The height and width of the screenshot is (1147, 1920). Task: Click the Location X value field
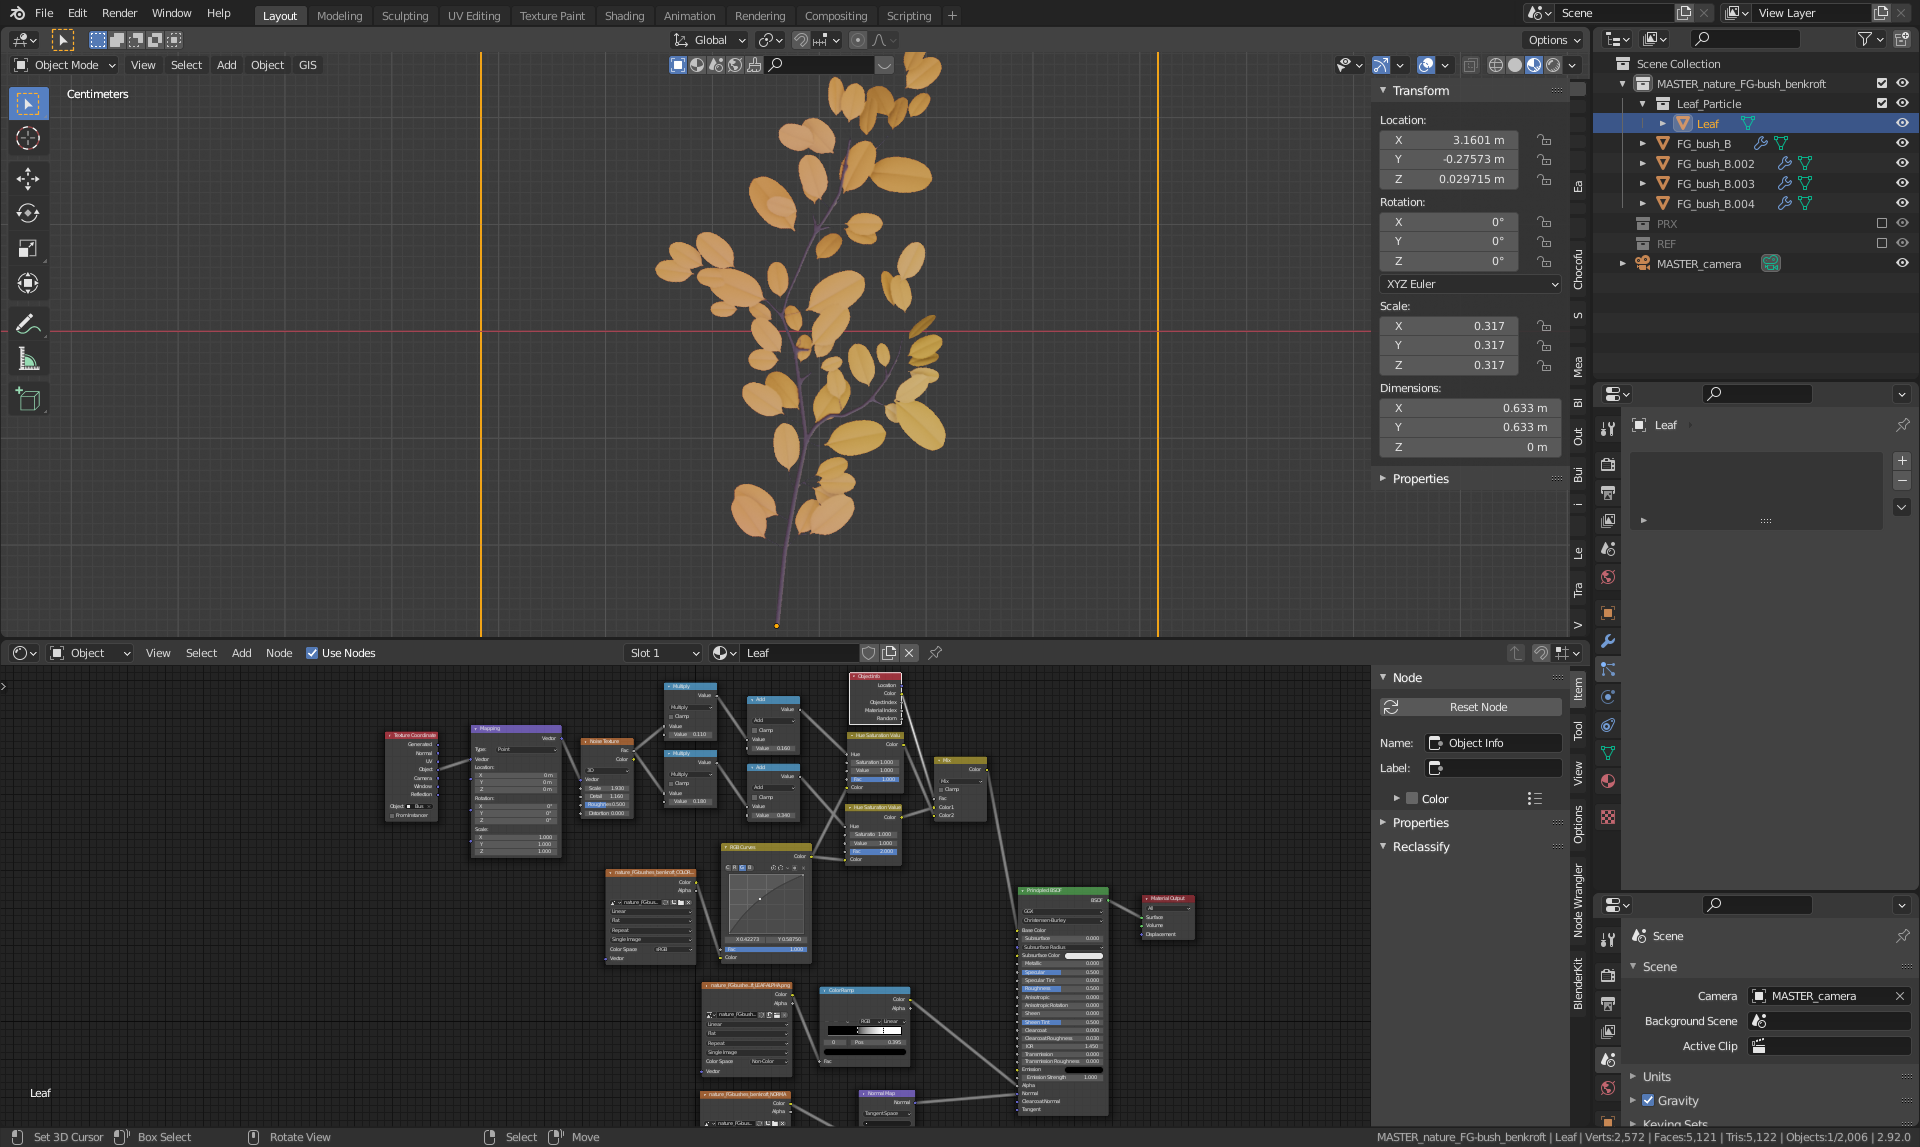click(1448, 140)
